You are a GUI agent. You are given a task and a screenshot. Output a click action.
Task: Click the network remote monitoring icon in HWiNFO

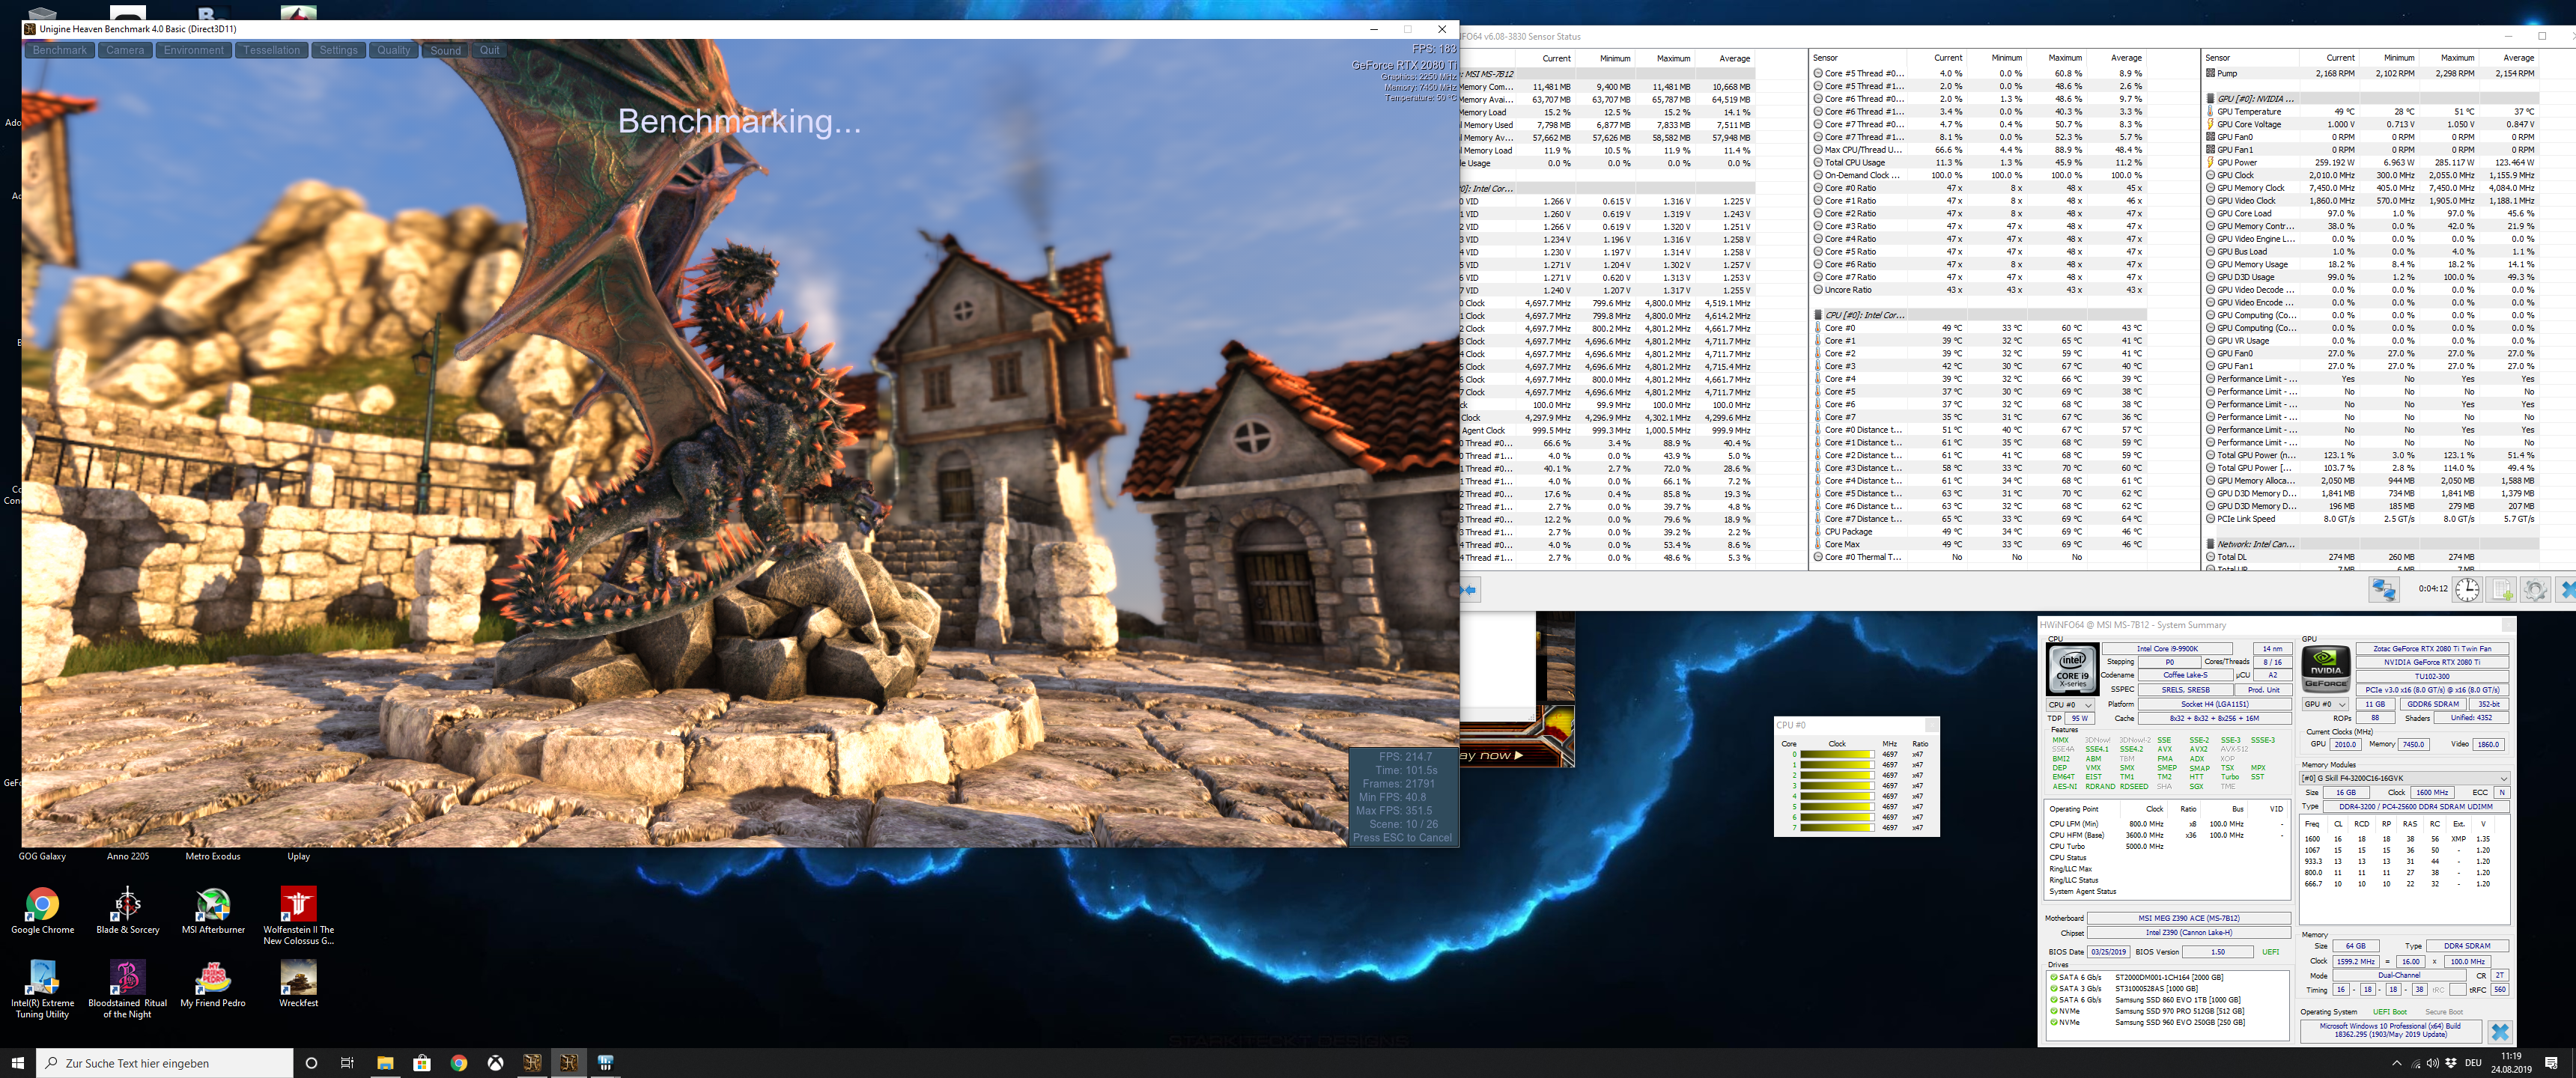click(x=2383, y=590)
